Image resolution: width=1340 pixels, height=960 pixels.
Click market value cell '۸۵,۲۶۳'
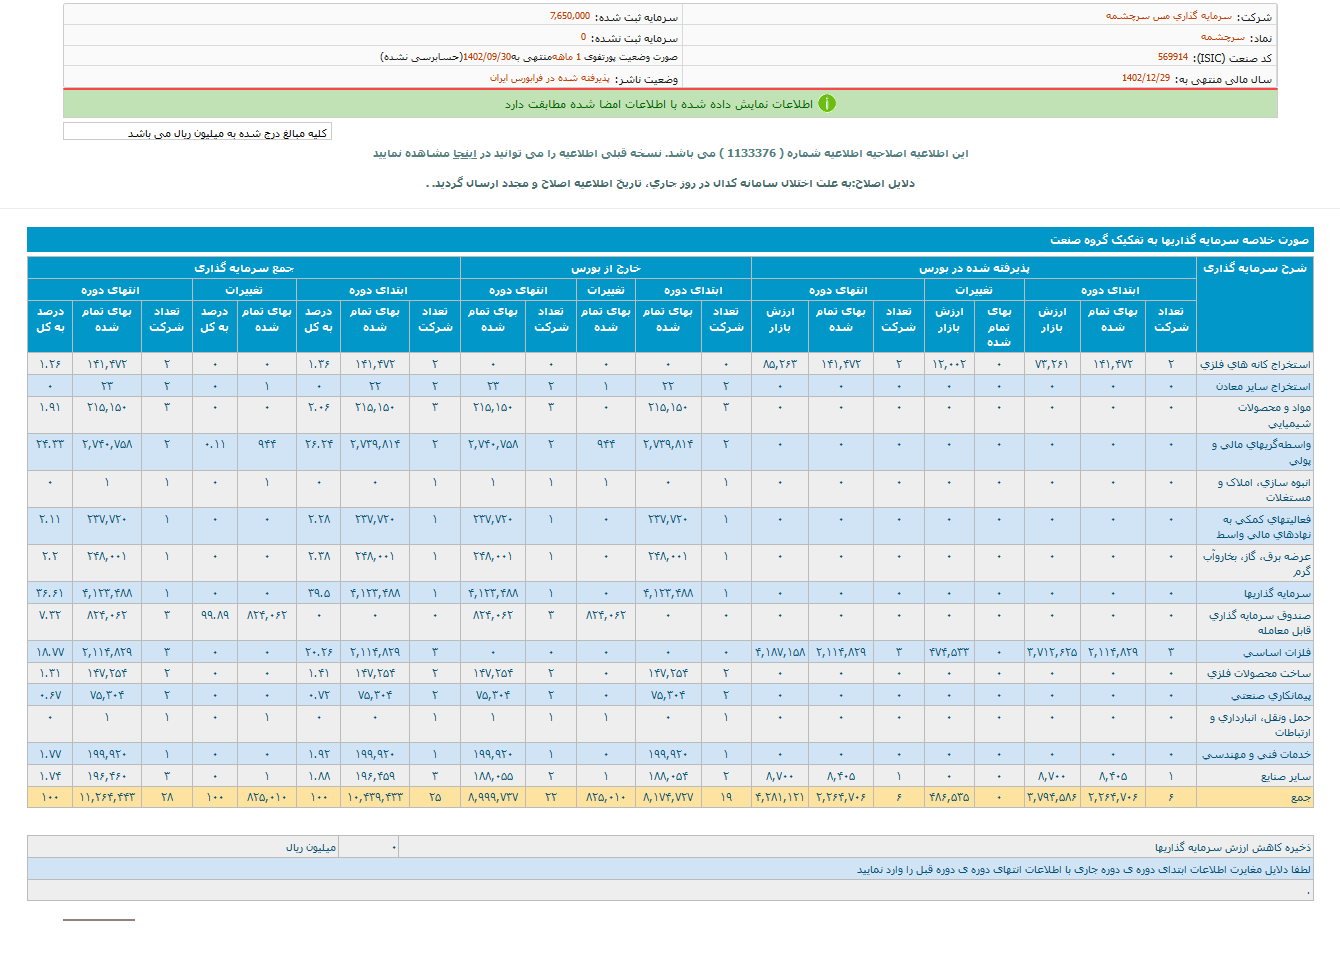[780, 364]
